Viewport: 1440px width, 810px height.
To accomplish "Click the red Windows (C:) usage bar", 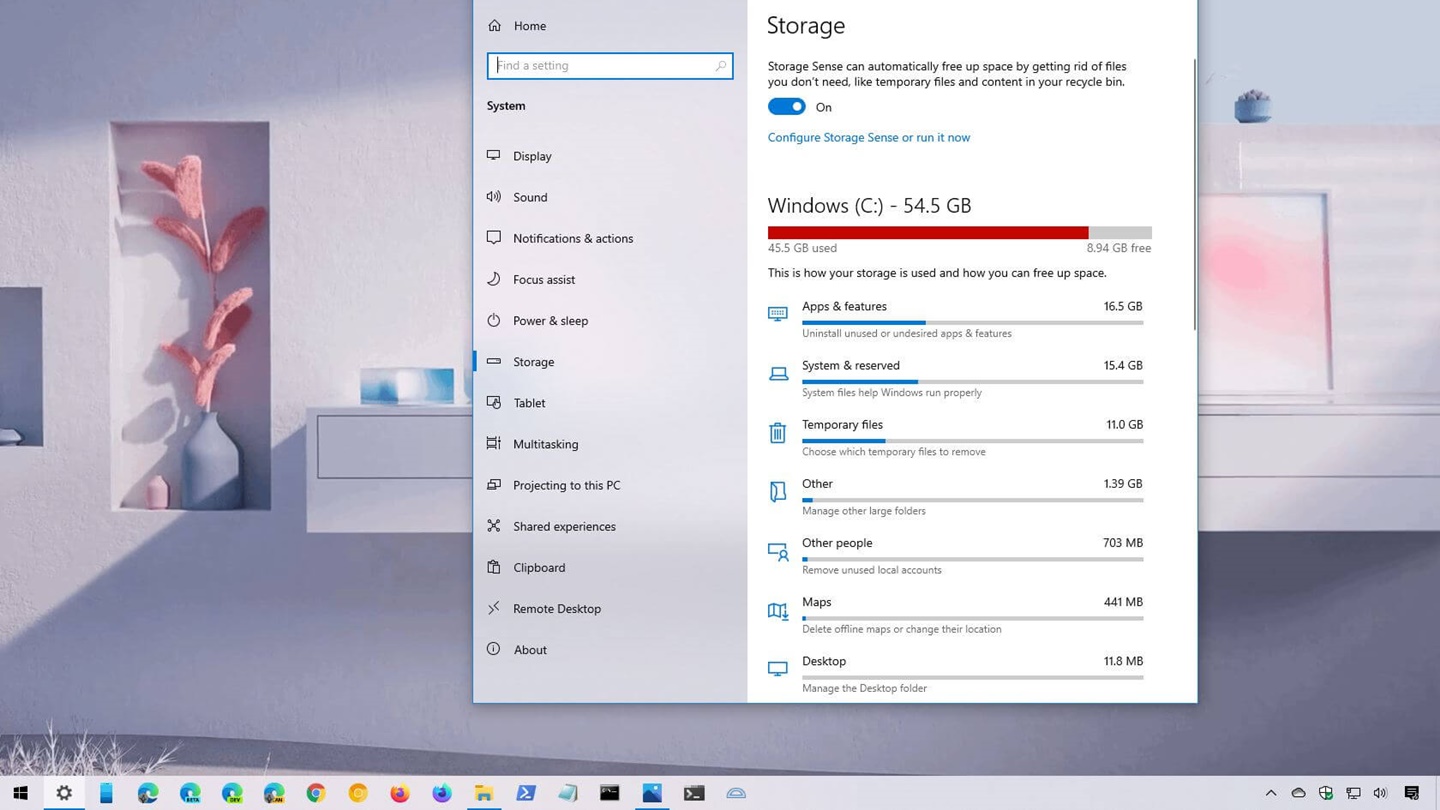I will [927, 232].
